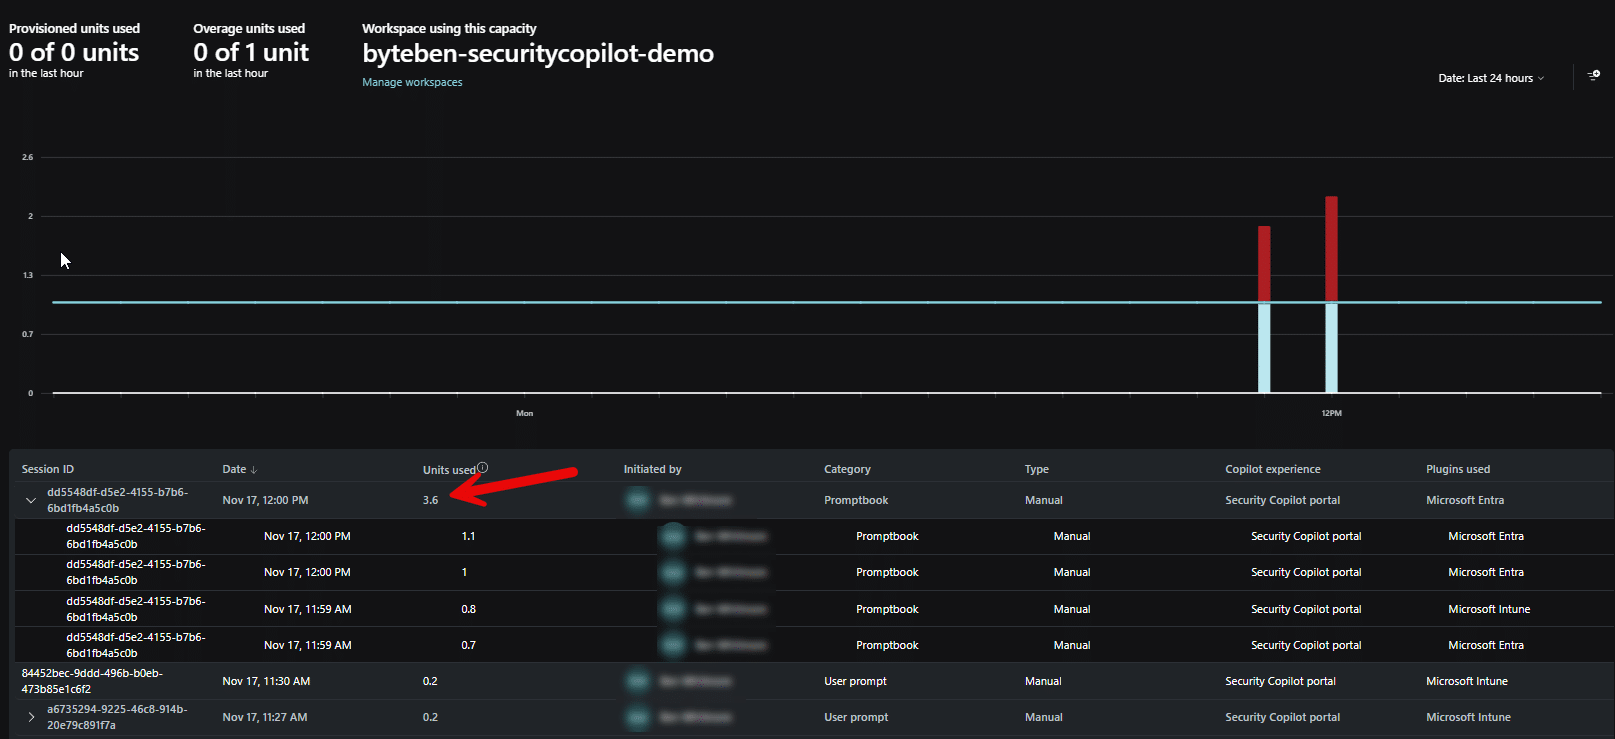The image size is (1615, 739).
Task: Click the Copilot experience column header
Action: [x=1272, y=469]
